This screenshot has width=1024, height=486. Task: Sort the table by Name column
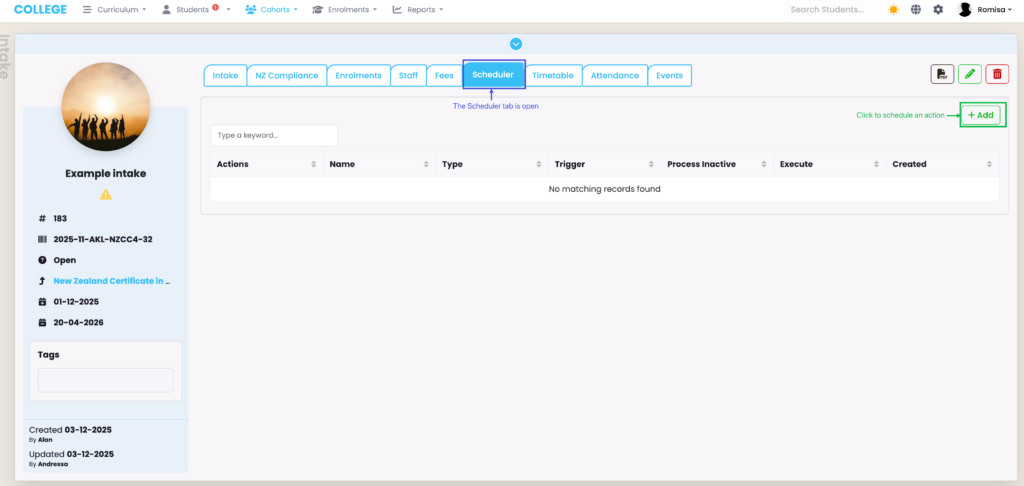[379, 164]
